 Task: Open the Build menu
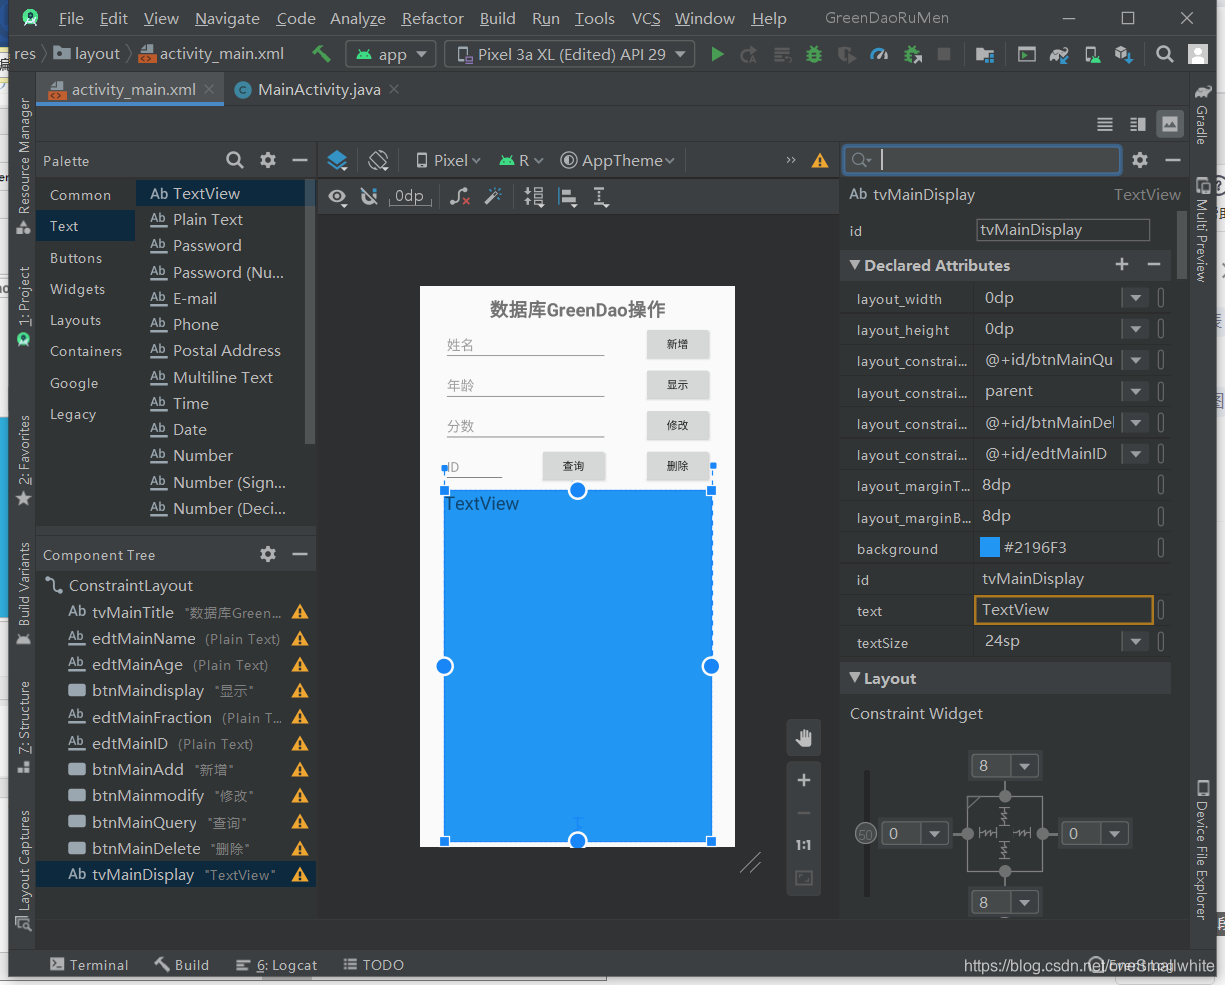[497, 18]
